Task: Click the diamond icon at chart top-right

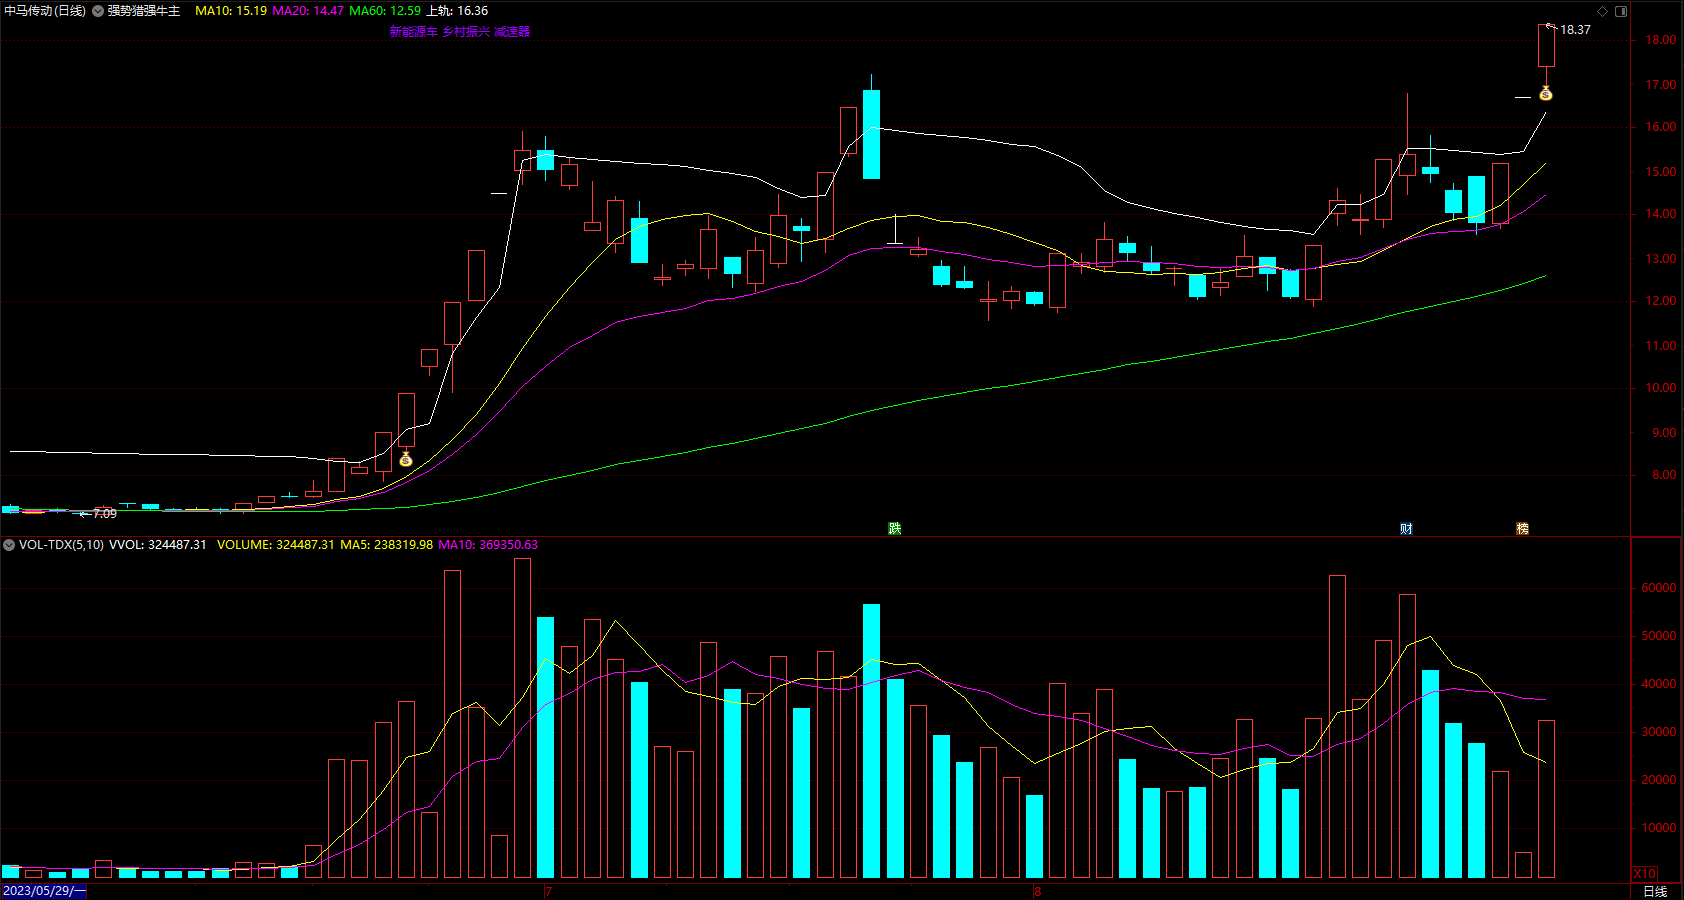Action: pos(1602,11)
